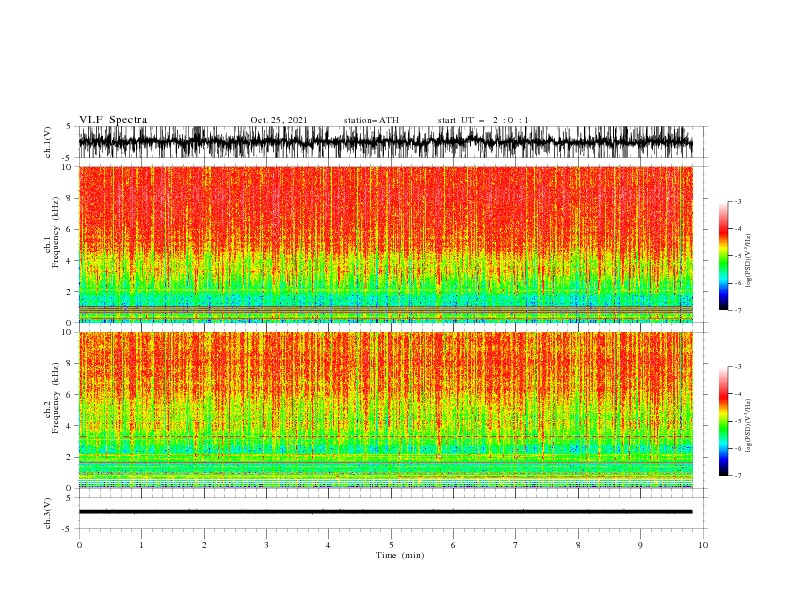The height and width of the screenshot is (612, 792).
Task: Click the ch.1 color bar "log(PSD)(V²/Hz)" label
Action: tap(749, 261)
